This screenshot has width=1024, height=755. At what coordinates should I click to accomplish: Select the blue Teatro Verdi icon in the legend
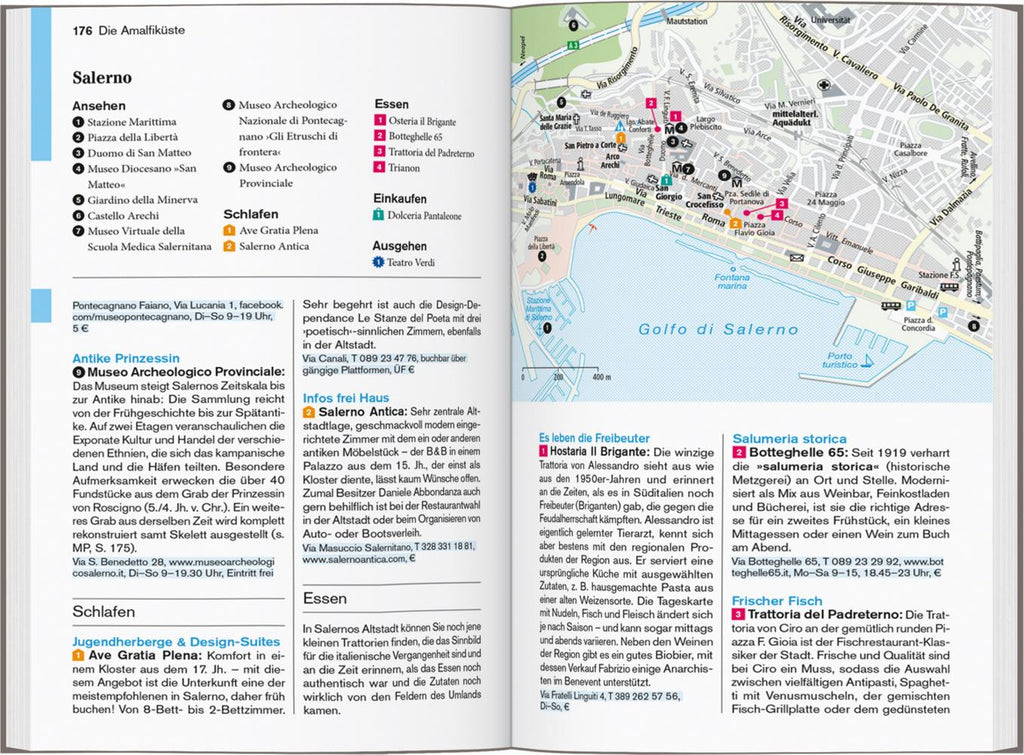pos(378,262)
